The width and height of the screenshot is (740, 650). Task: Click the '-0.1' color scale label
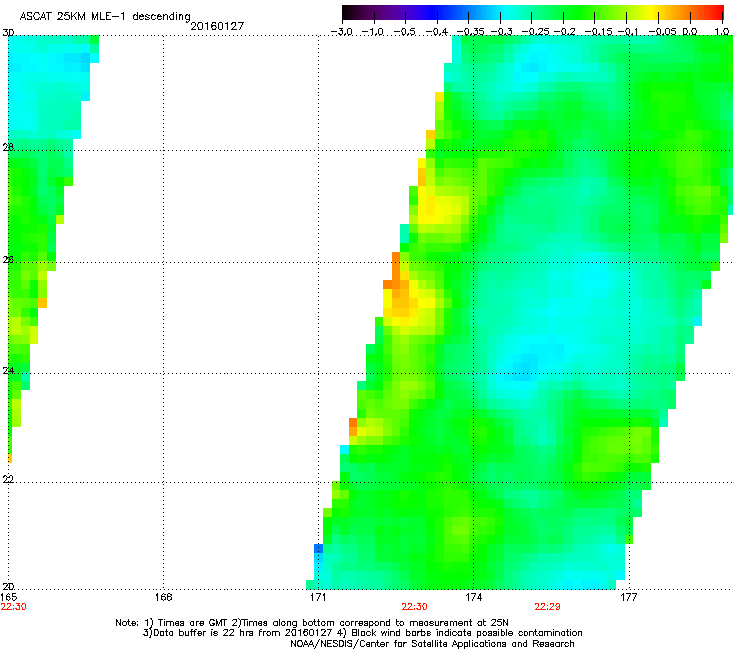(x=628, y=32)
